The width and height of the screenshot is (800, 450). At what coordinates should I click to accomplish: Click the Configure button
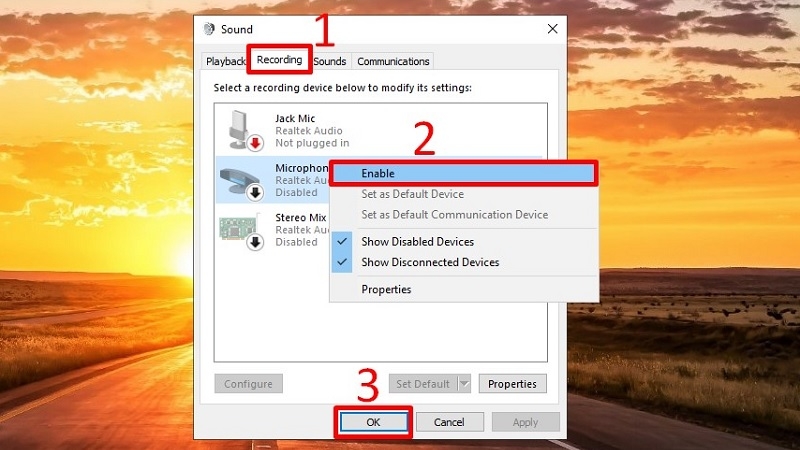248,384
